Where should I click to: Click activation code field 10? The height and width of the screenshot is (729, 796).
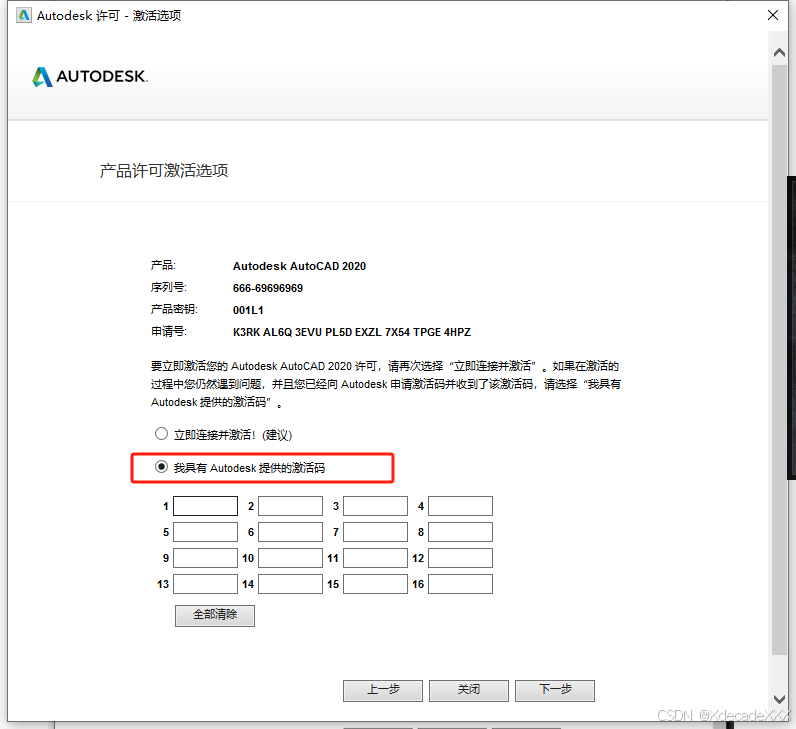(x=290, y=558)
